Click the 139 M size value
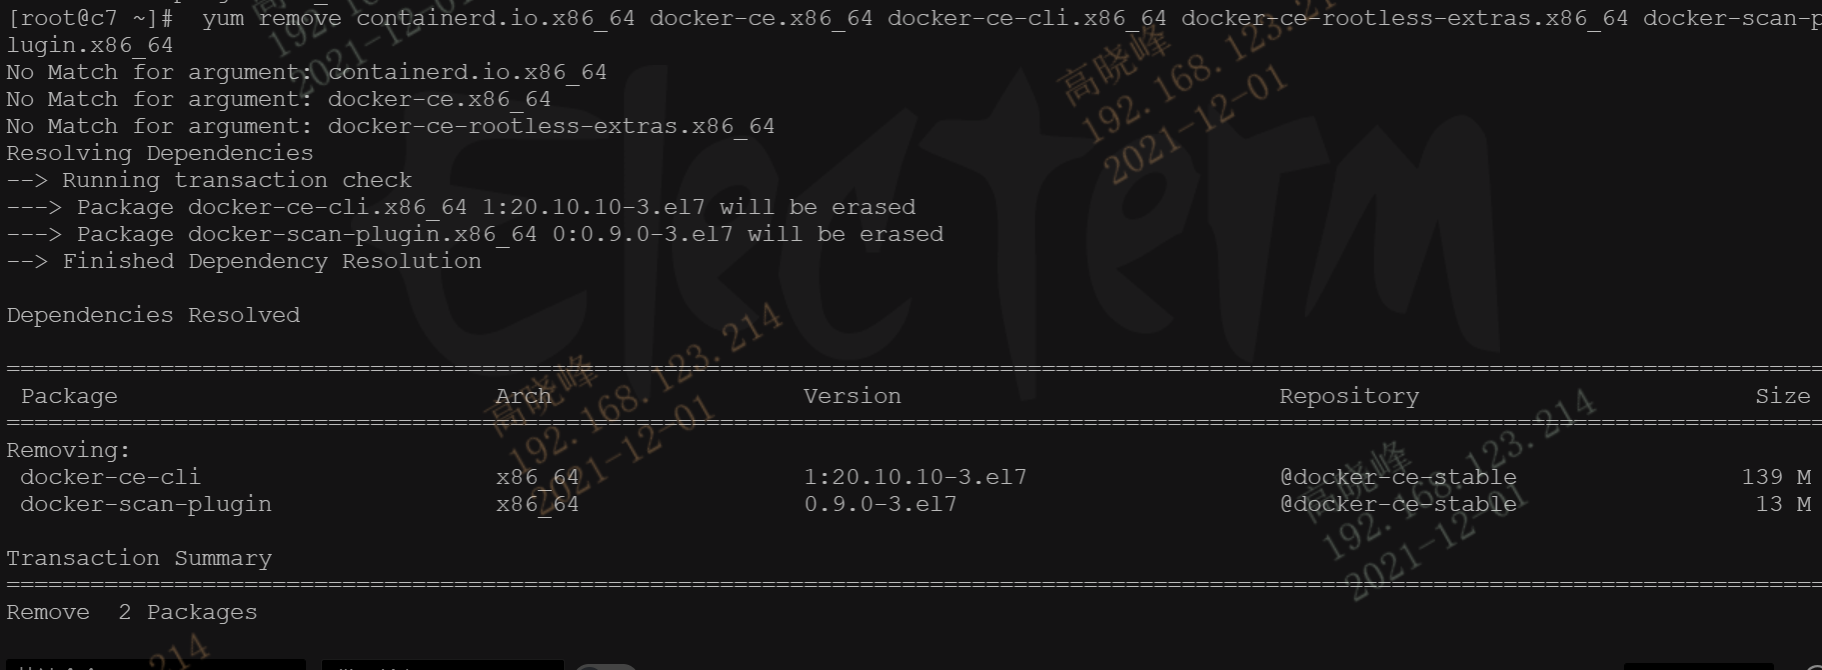 coord(1776,477)
